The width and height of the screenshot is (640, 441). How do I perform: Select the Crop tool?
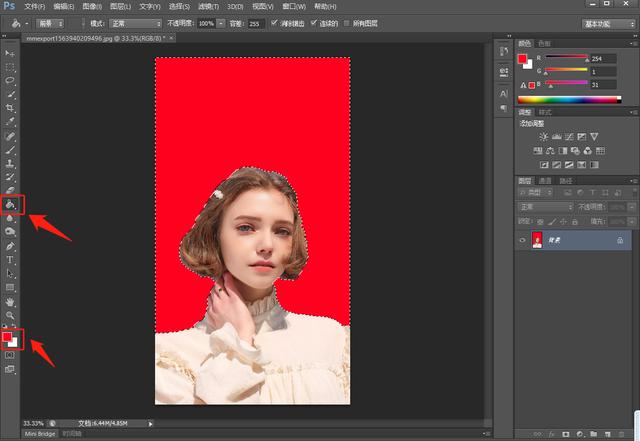(x=10, y=108)
